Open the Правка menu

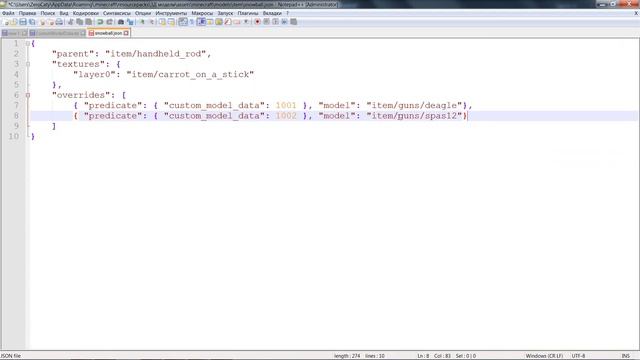point(27,13)
